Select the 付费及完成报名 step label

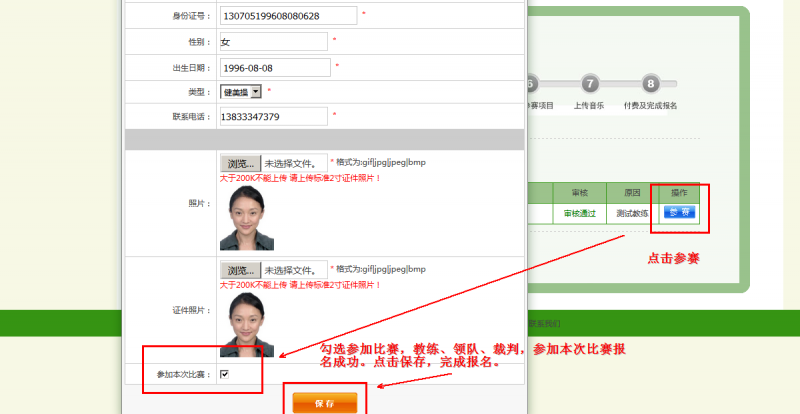(650, 105)
